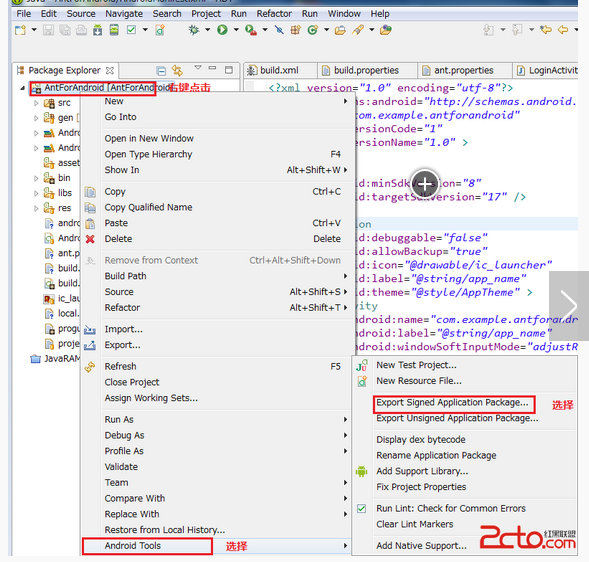Viewport: 589px width, 562px height.
Task: Open the External Tools dropdown arrow
Action: pyautogui.click(x=265, y=30)
